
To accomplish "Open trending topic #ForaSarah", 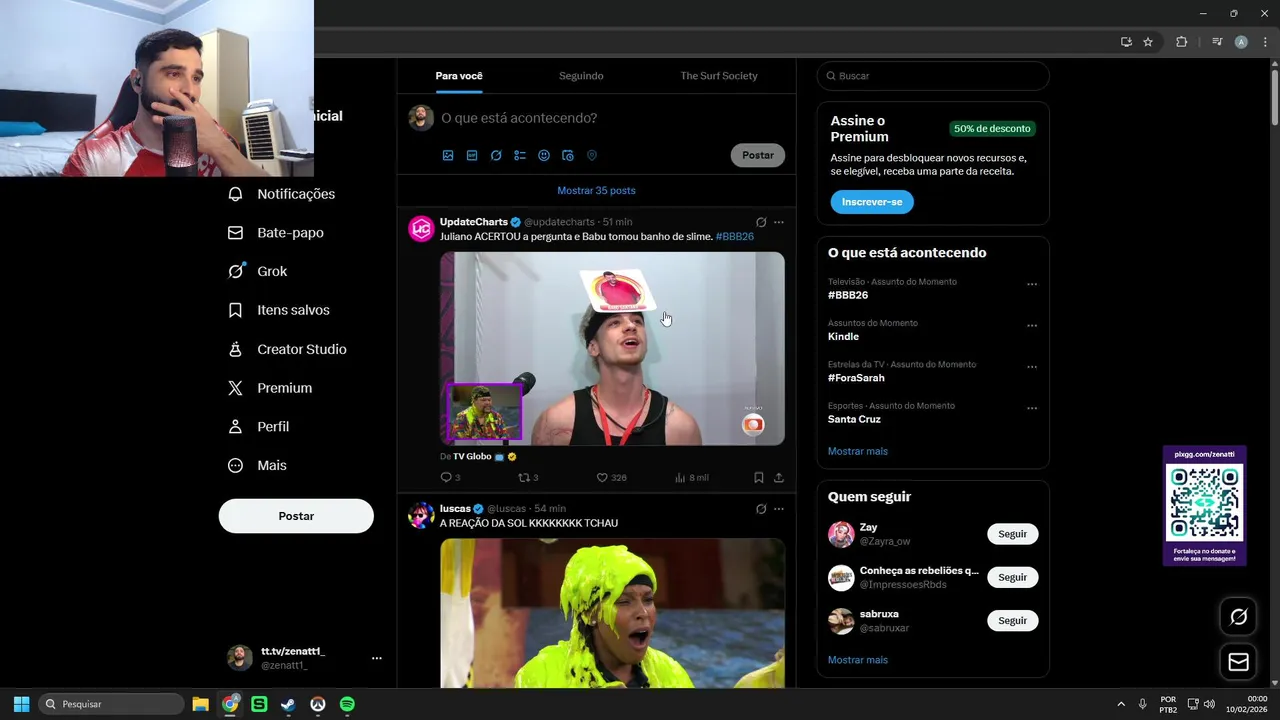I will tap(856, 378).
